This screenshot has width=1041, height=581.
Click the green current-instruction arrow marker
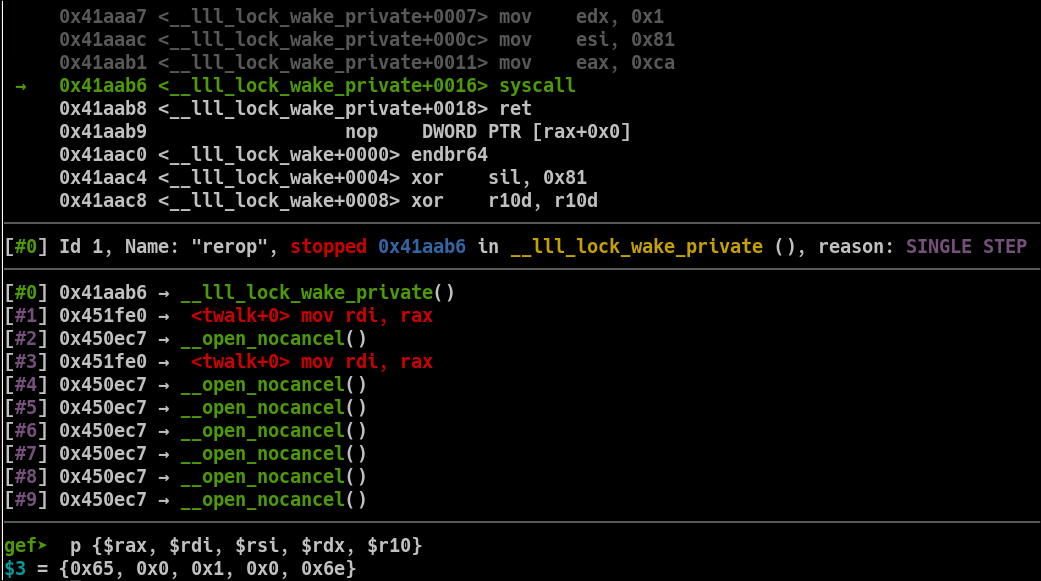pos(20,87)
